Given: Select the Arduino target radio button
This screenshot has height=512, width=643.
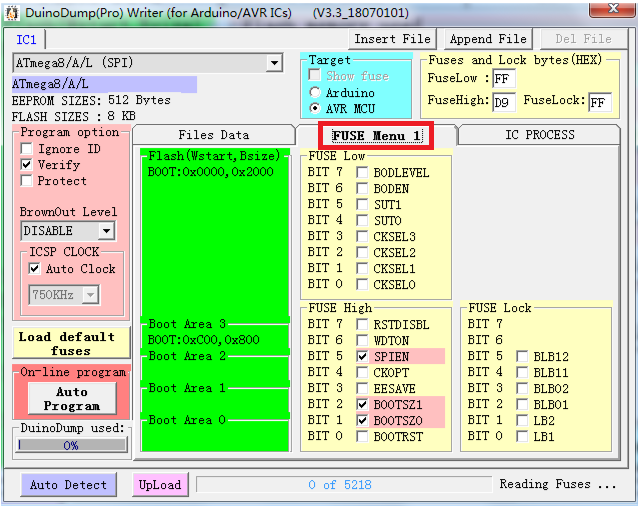Looking at the screenshot, I should pos(315,93).
